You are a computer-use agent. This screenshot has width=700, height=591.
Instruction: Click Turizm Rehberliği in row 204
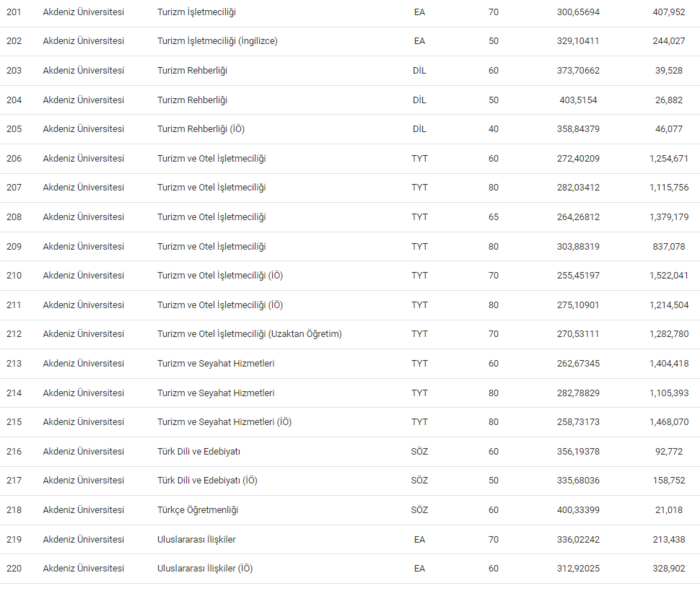[193, 100]
